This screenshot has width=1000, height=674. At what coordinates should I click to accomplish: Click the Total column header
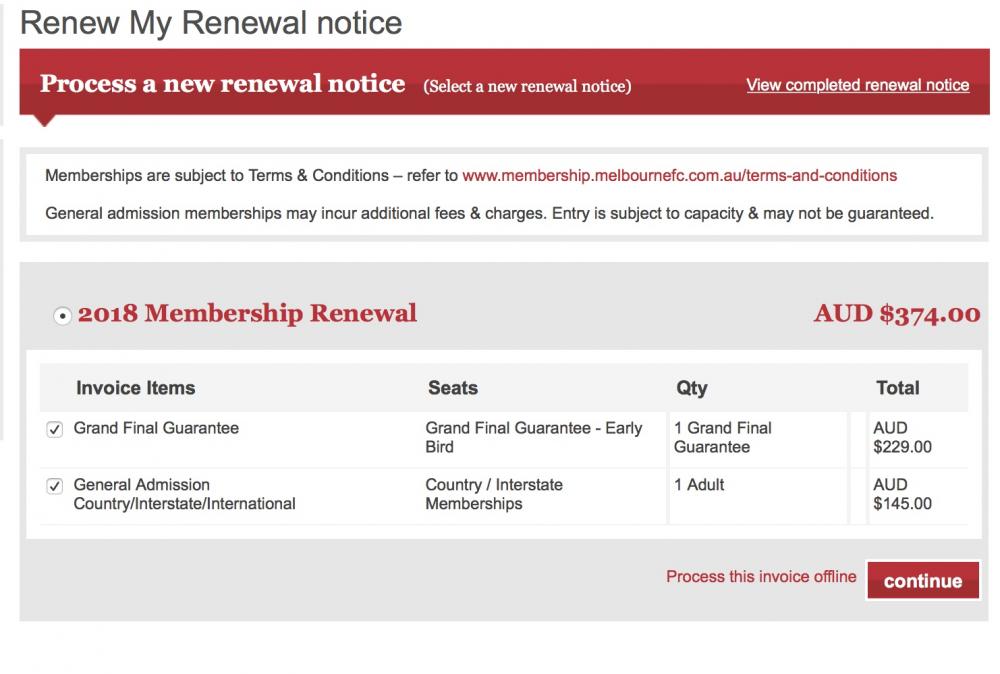897,388
